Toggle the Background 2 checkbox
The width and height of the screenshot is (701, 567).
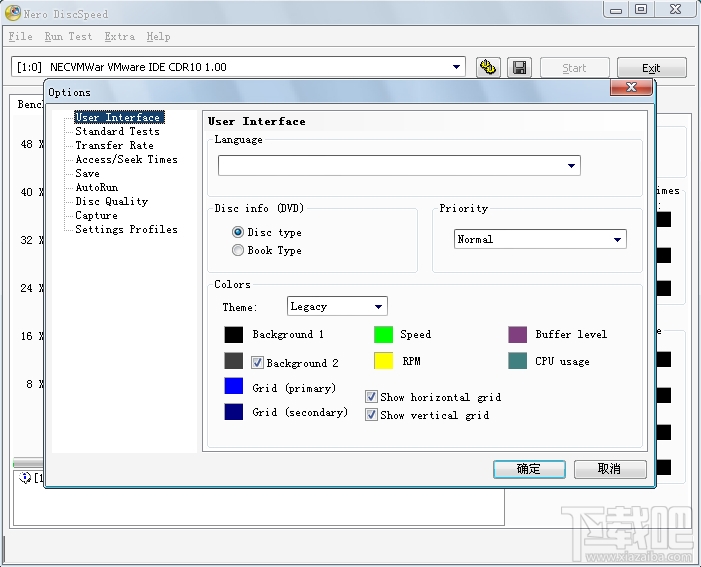(x=257, y=362)
